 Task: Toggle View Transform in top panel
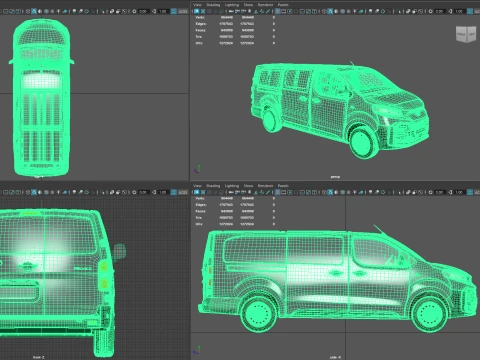click(173, 11)
